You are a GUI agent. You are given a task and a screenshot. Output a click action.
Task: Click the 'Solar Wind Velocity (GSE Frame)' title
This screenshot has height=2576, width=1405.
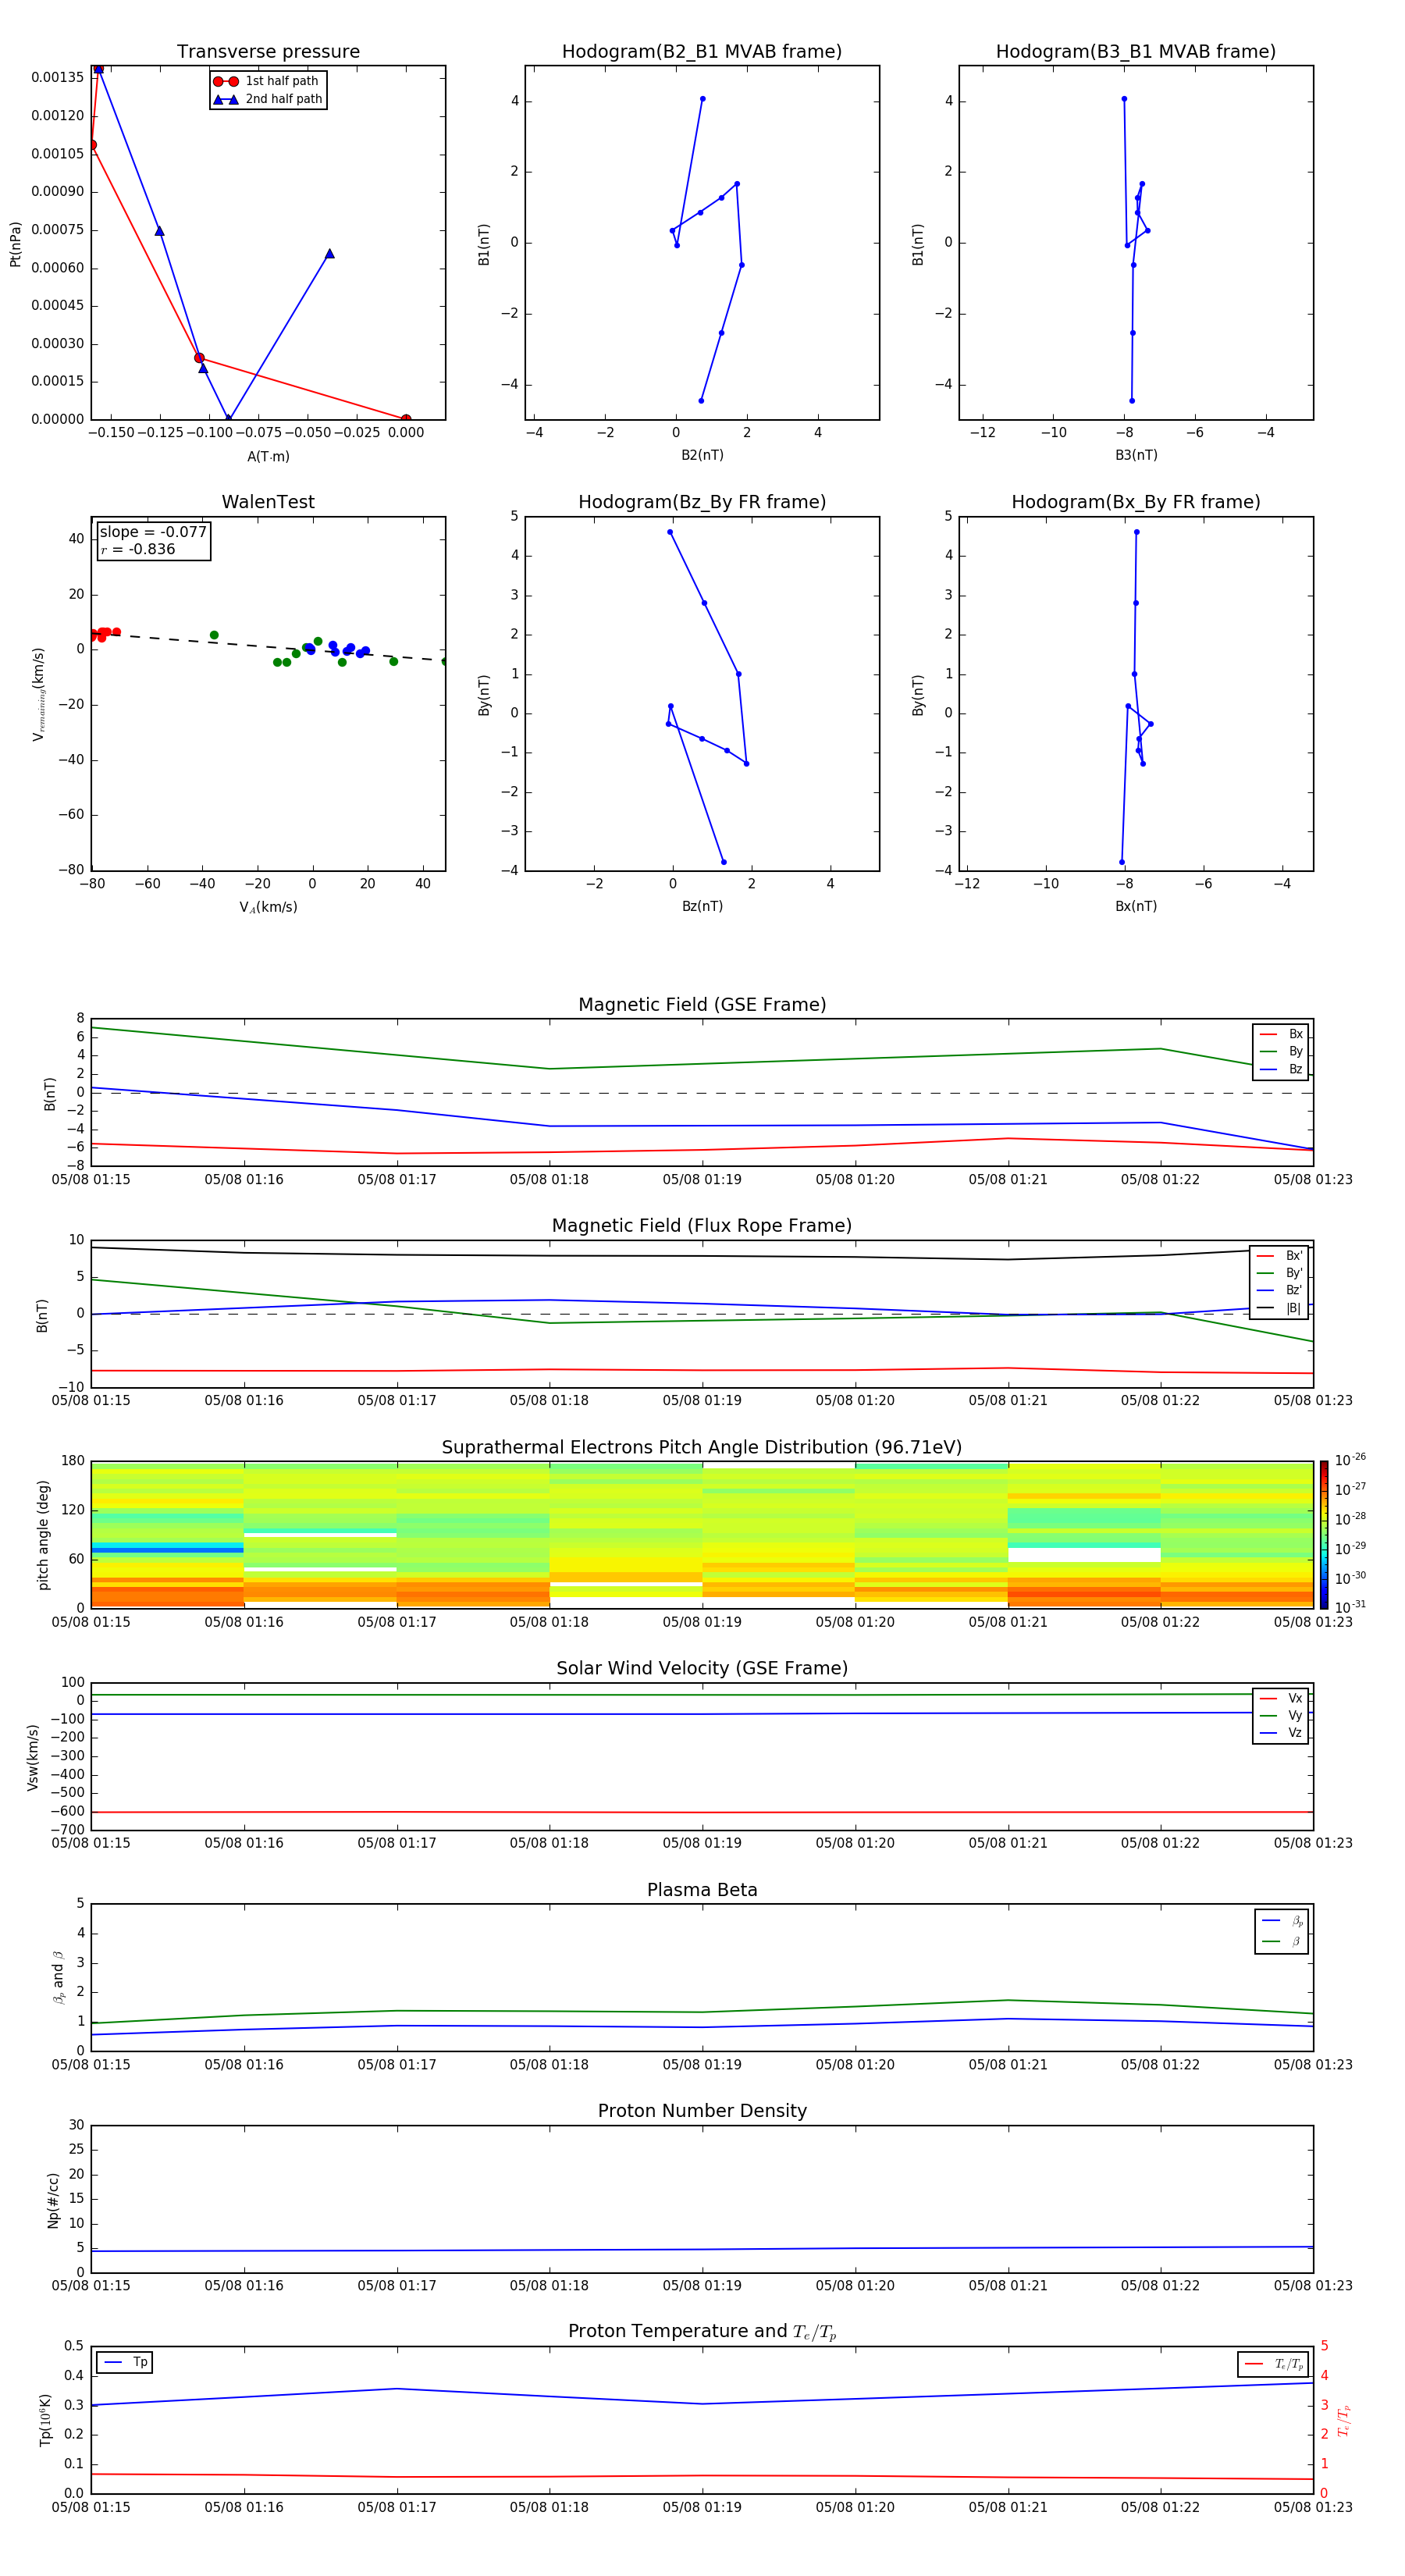click(702, 1668)
